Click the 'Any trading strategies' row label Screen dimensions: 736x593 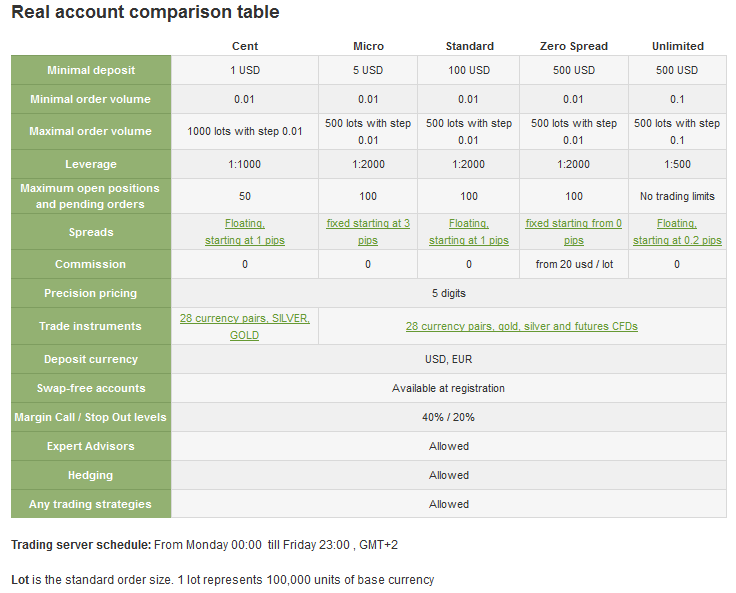(x=91, y=504)
